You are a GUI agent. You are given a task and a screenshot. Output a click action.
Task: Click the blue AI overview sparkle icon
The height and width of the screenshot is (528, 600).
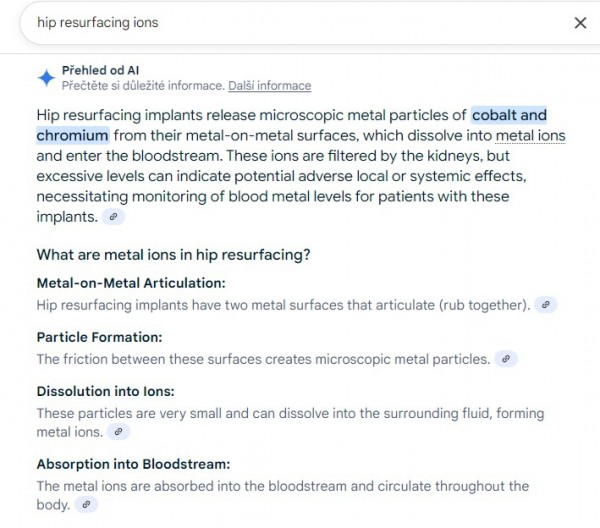[46, 78]
